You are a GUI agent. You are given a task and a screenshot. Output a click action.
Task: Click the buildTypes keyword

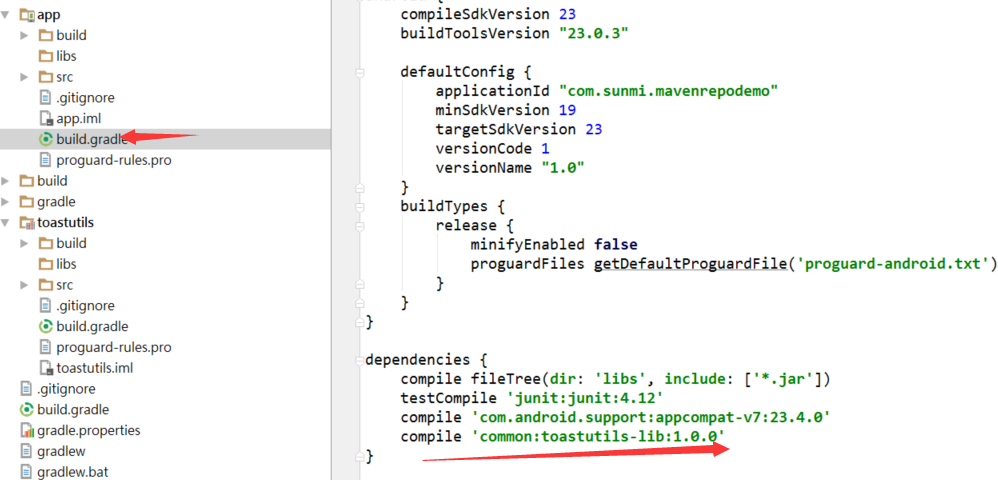444,206
